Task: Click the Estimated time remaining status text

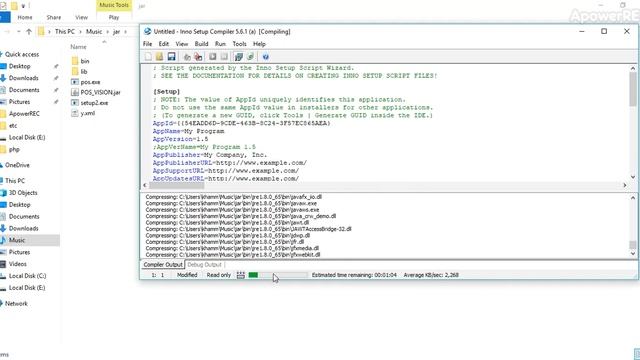Action: pyautogui.click(x=354, y=275)
